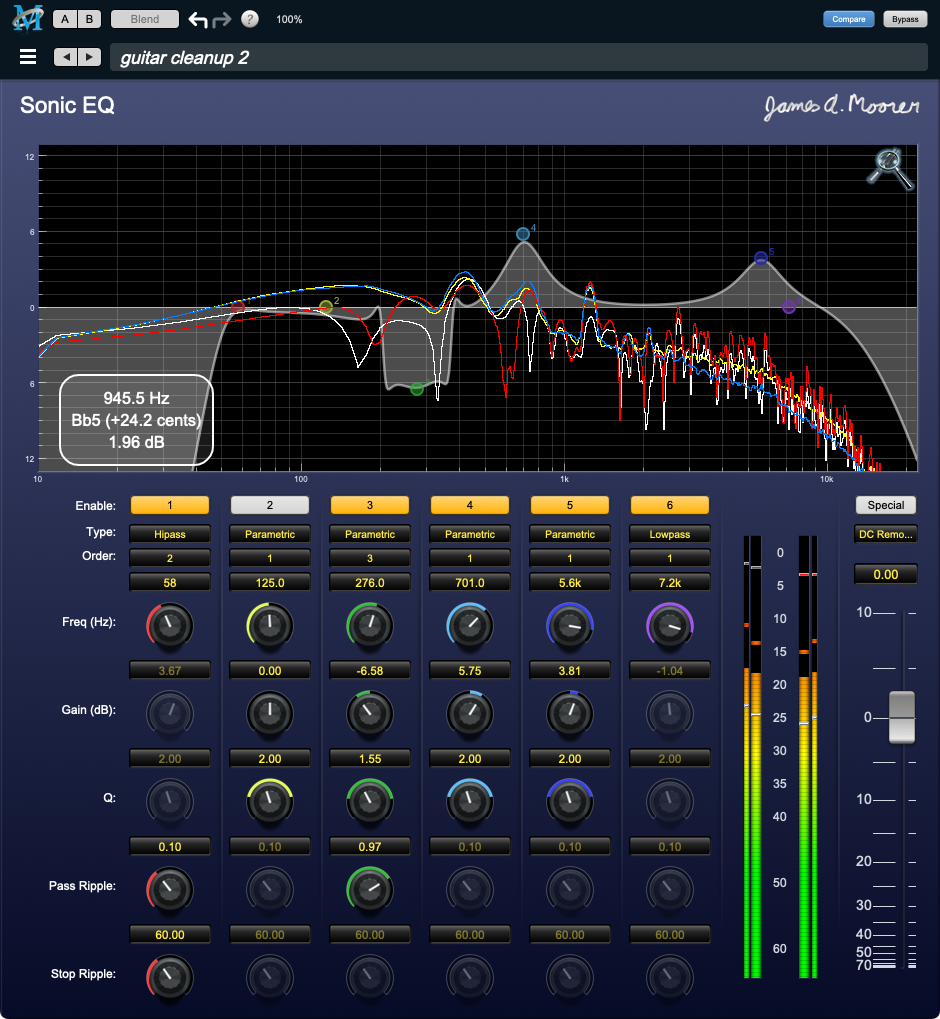Screen dimensions: 940x1019
Task: Select snapshot B
Action: click(88, 18)
